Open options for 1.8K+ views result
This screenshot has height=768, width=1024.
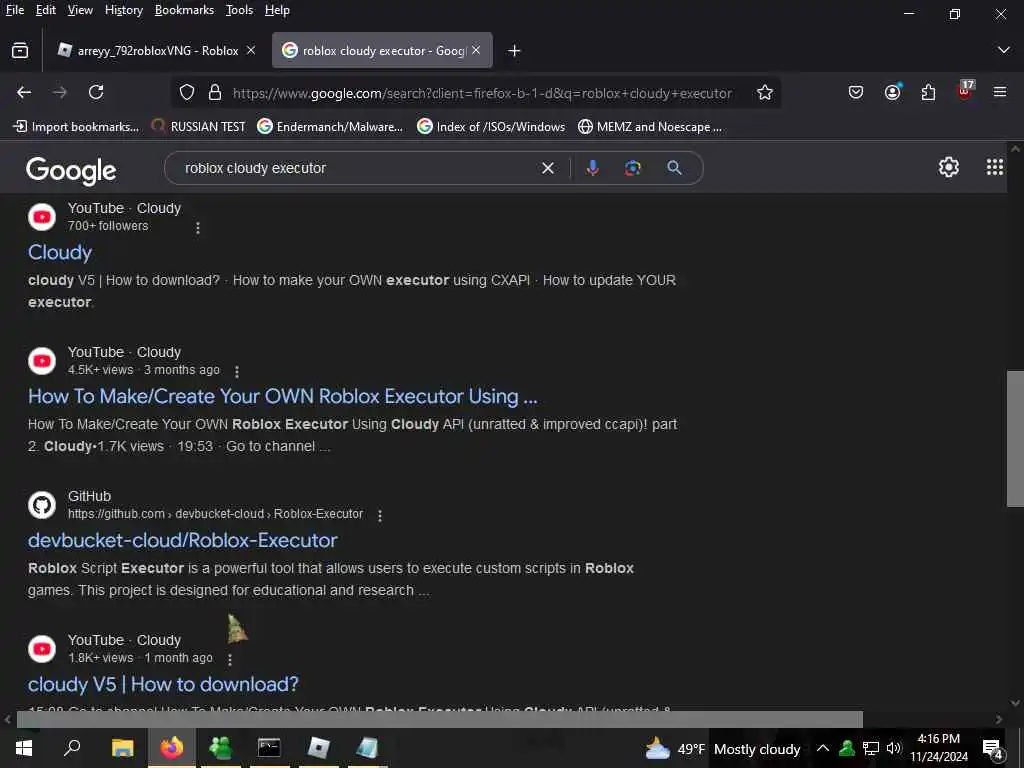230,660
